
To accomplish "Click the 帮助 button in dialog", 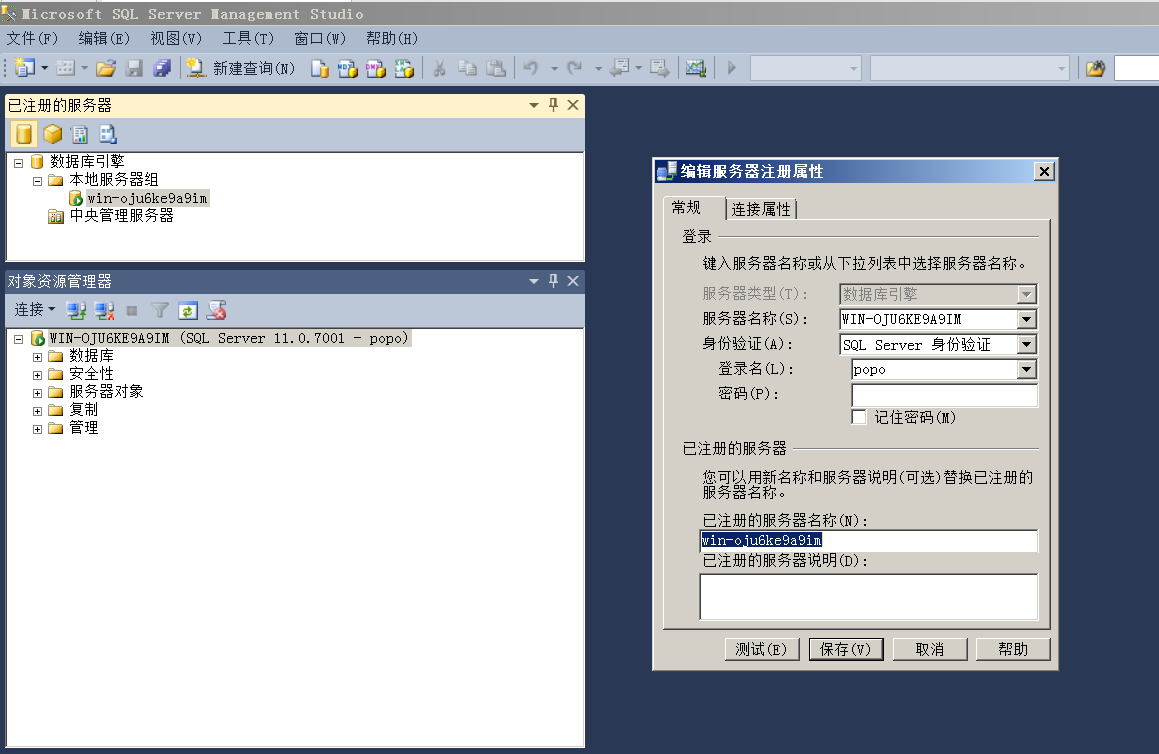I will (x=1013, y=649).
